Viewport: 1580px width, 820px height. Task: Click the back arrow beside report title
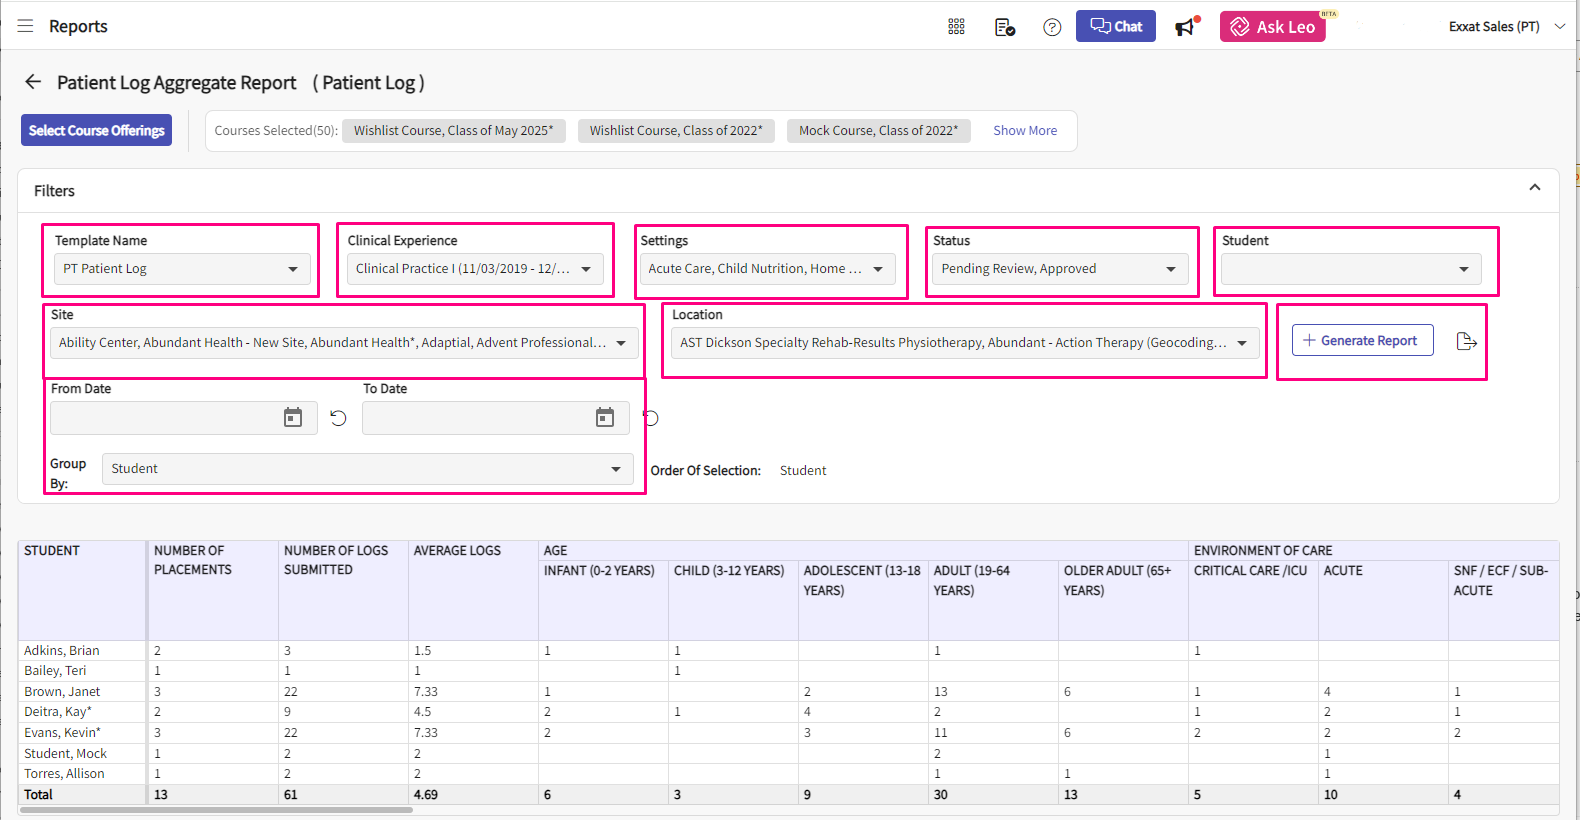(x=33, y=82)
